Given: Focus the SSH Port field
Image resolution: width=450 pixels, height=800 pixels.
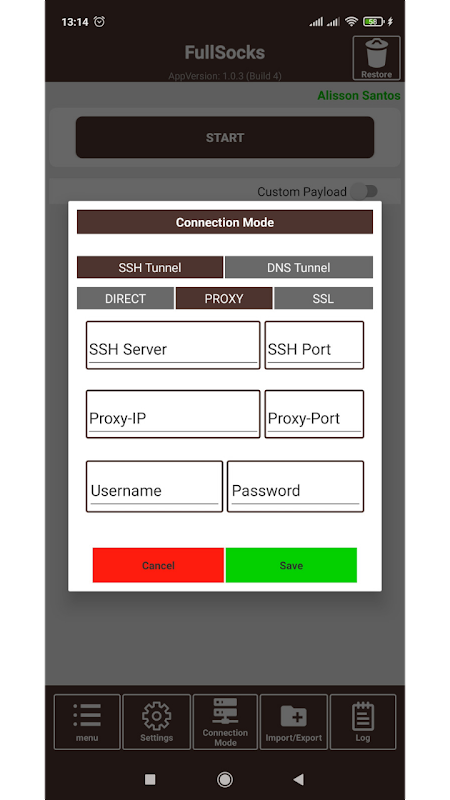Looking at the screenshot, I should 314,345.
